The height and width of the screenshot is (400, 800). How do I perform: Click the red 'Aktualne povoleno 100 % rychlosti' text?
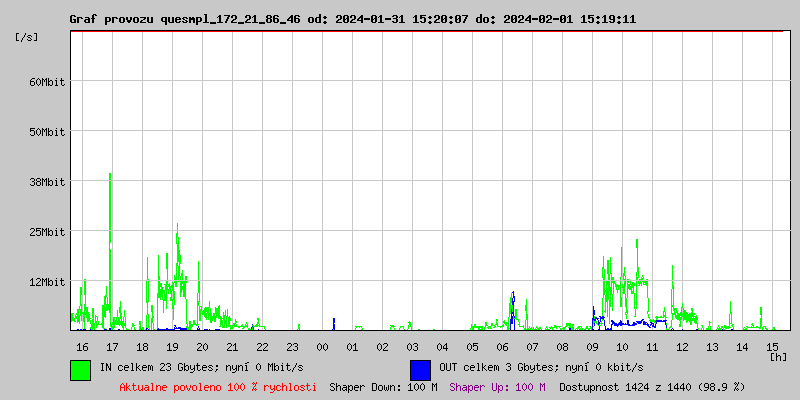pyautogui.click(x=218, y=386)
